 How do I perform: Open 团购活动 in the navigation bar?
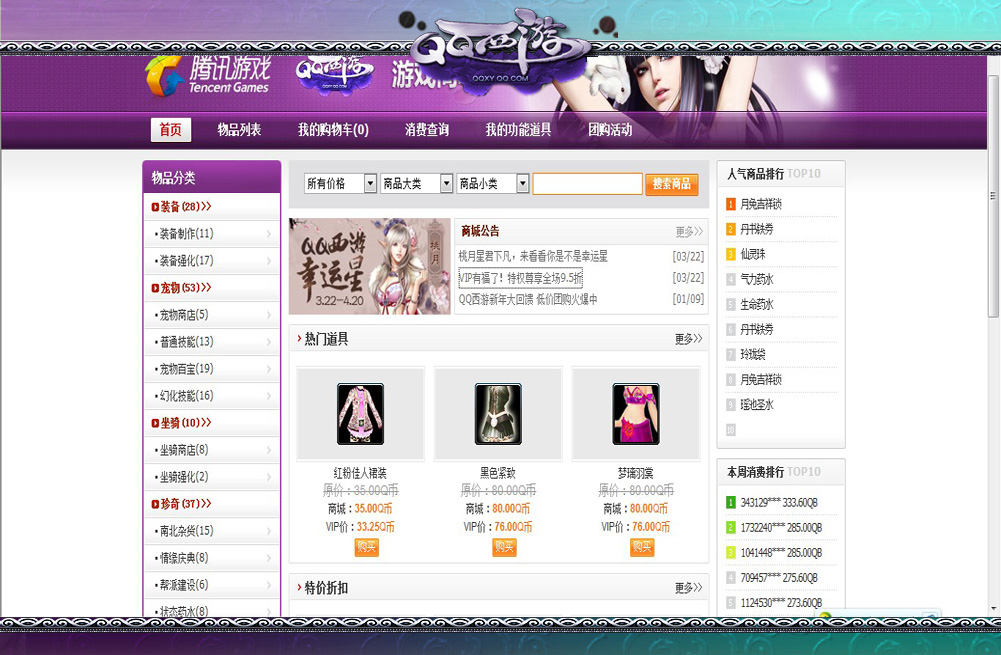(610, 130)
